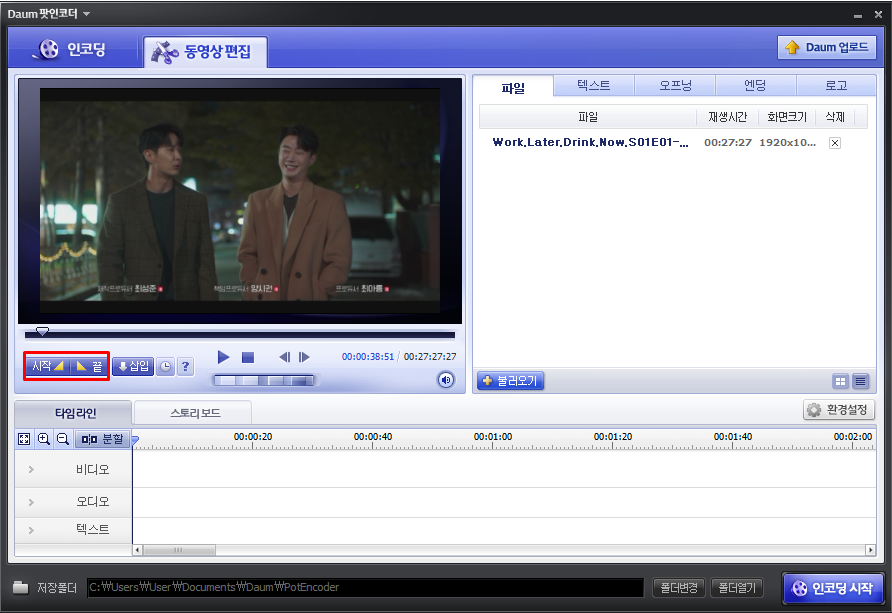Click the 재생시간 column header
The width and height of the screenshot is (892, 613).
pos(727,117)
